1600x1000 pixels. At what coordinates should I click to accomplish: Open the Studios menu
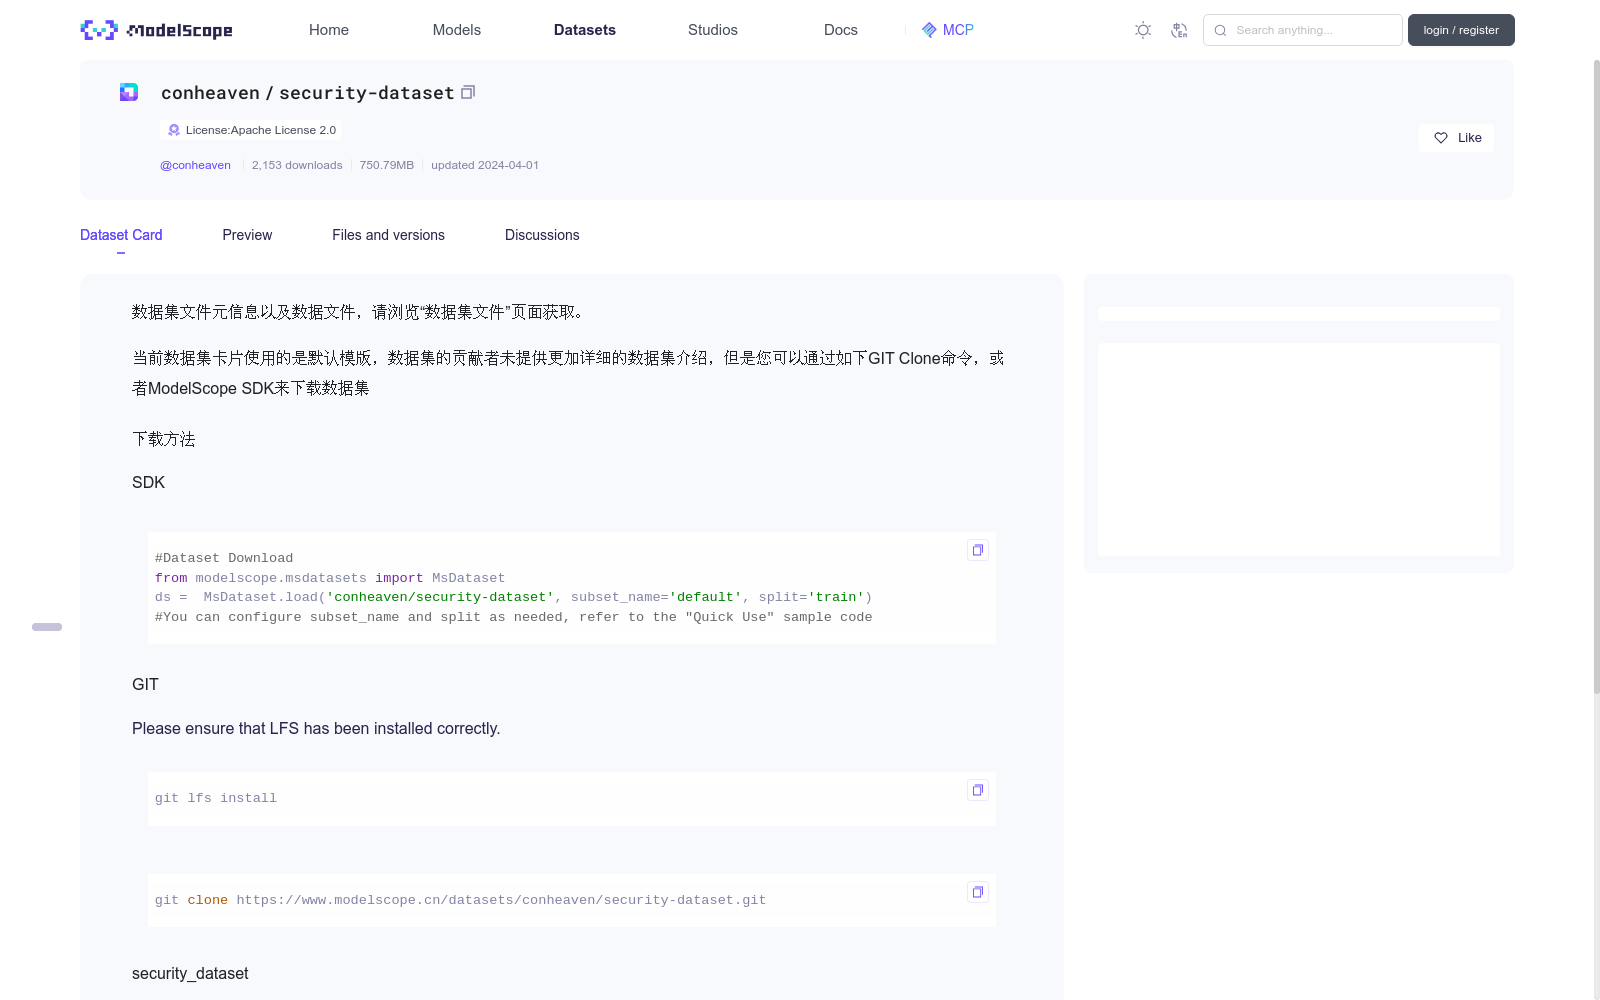click(713, 30)
